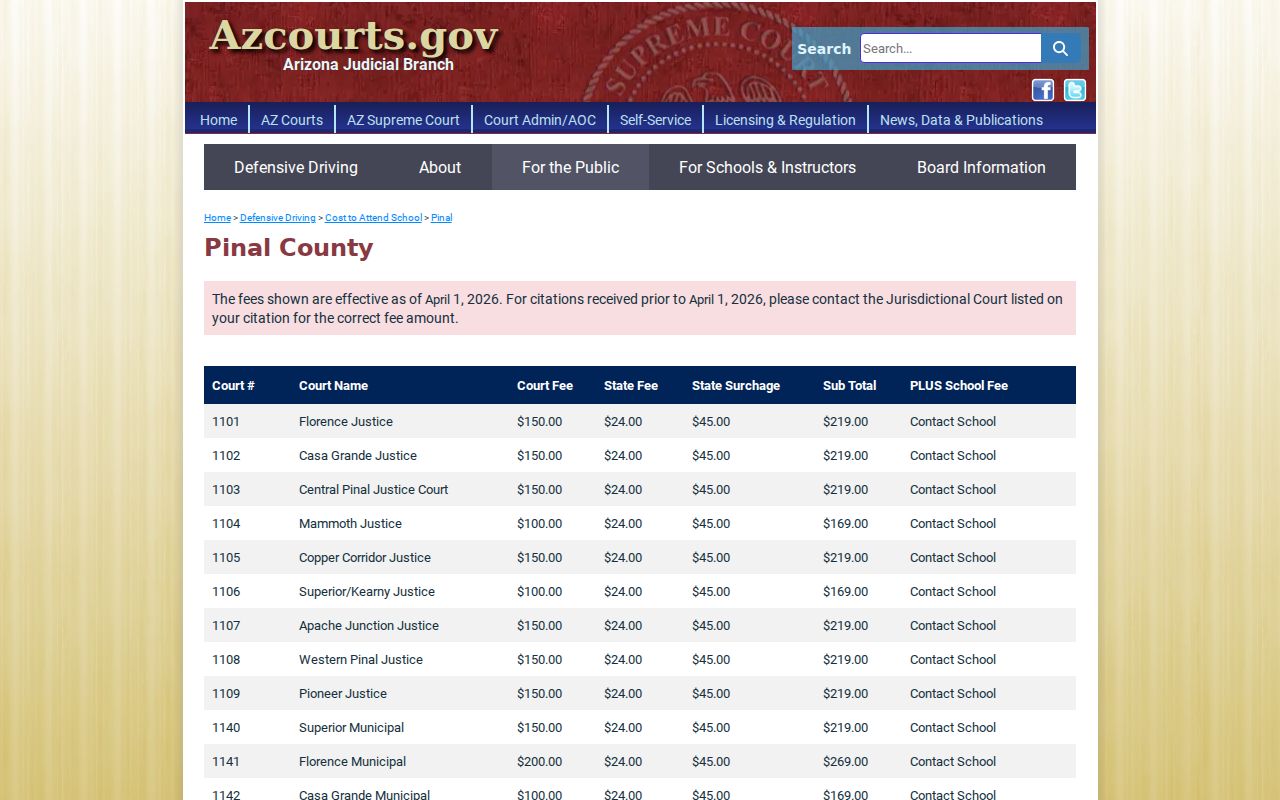Open the Home menu item
Image resolution: width=1280 pixels, height=800 pixels.
pos(218,120)
